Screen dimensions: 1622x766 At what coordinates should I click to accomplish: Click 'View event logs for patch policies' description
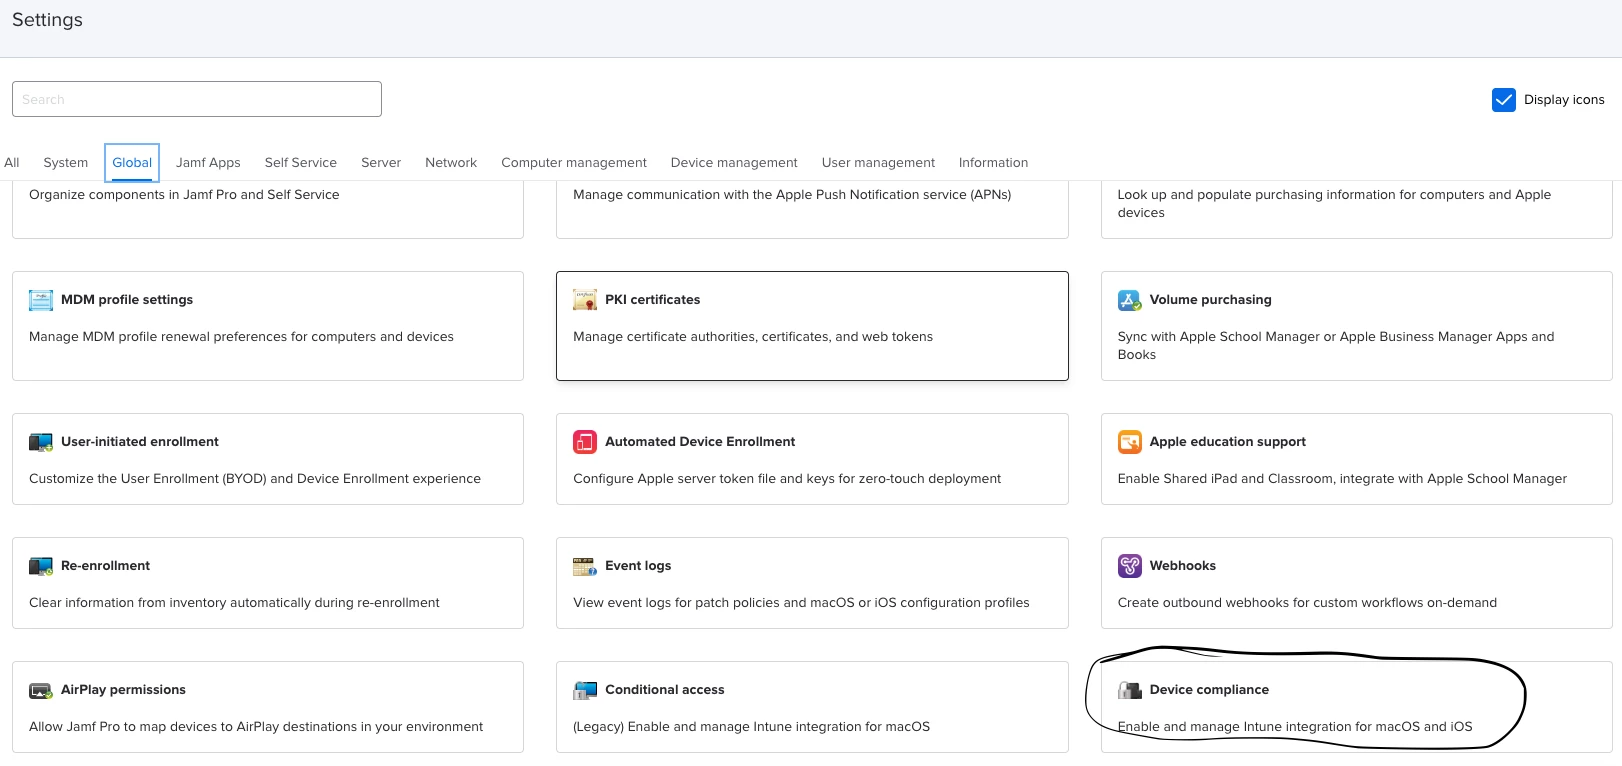tap(801, 603)
